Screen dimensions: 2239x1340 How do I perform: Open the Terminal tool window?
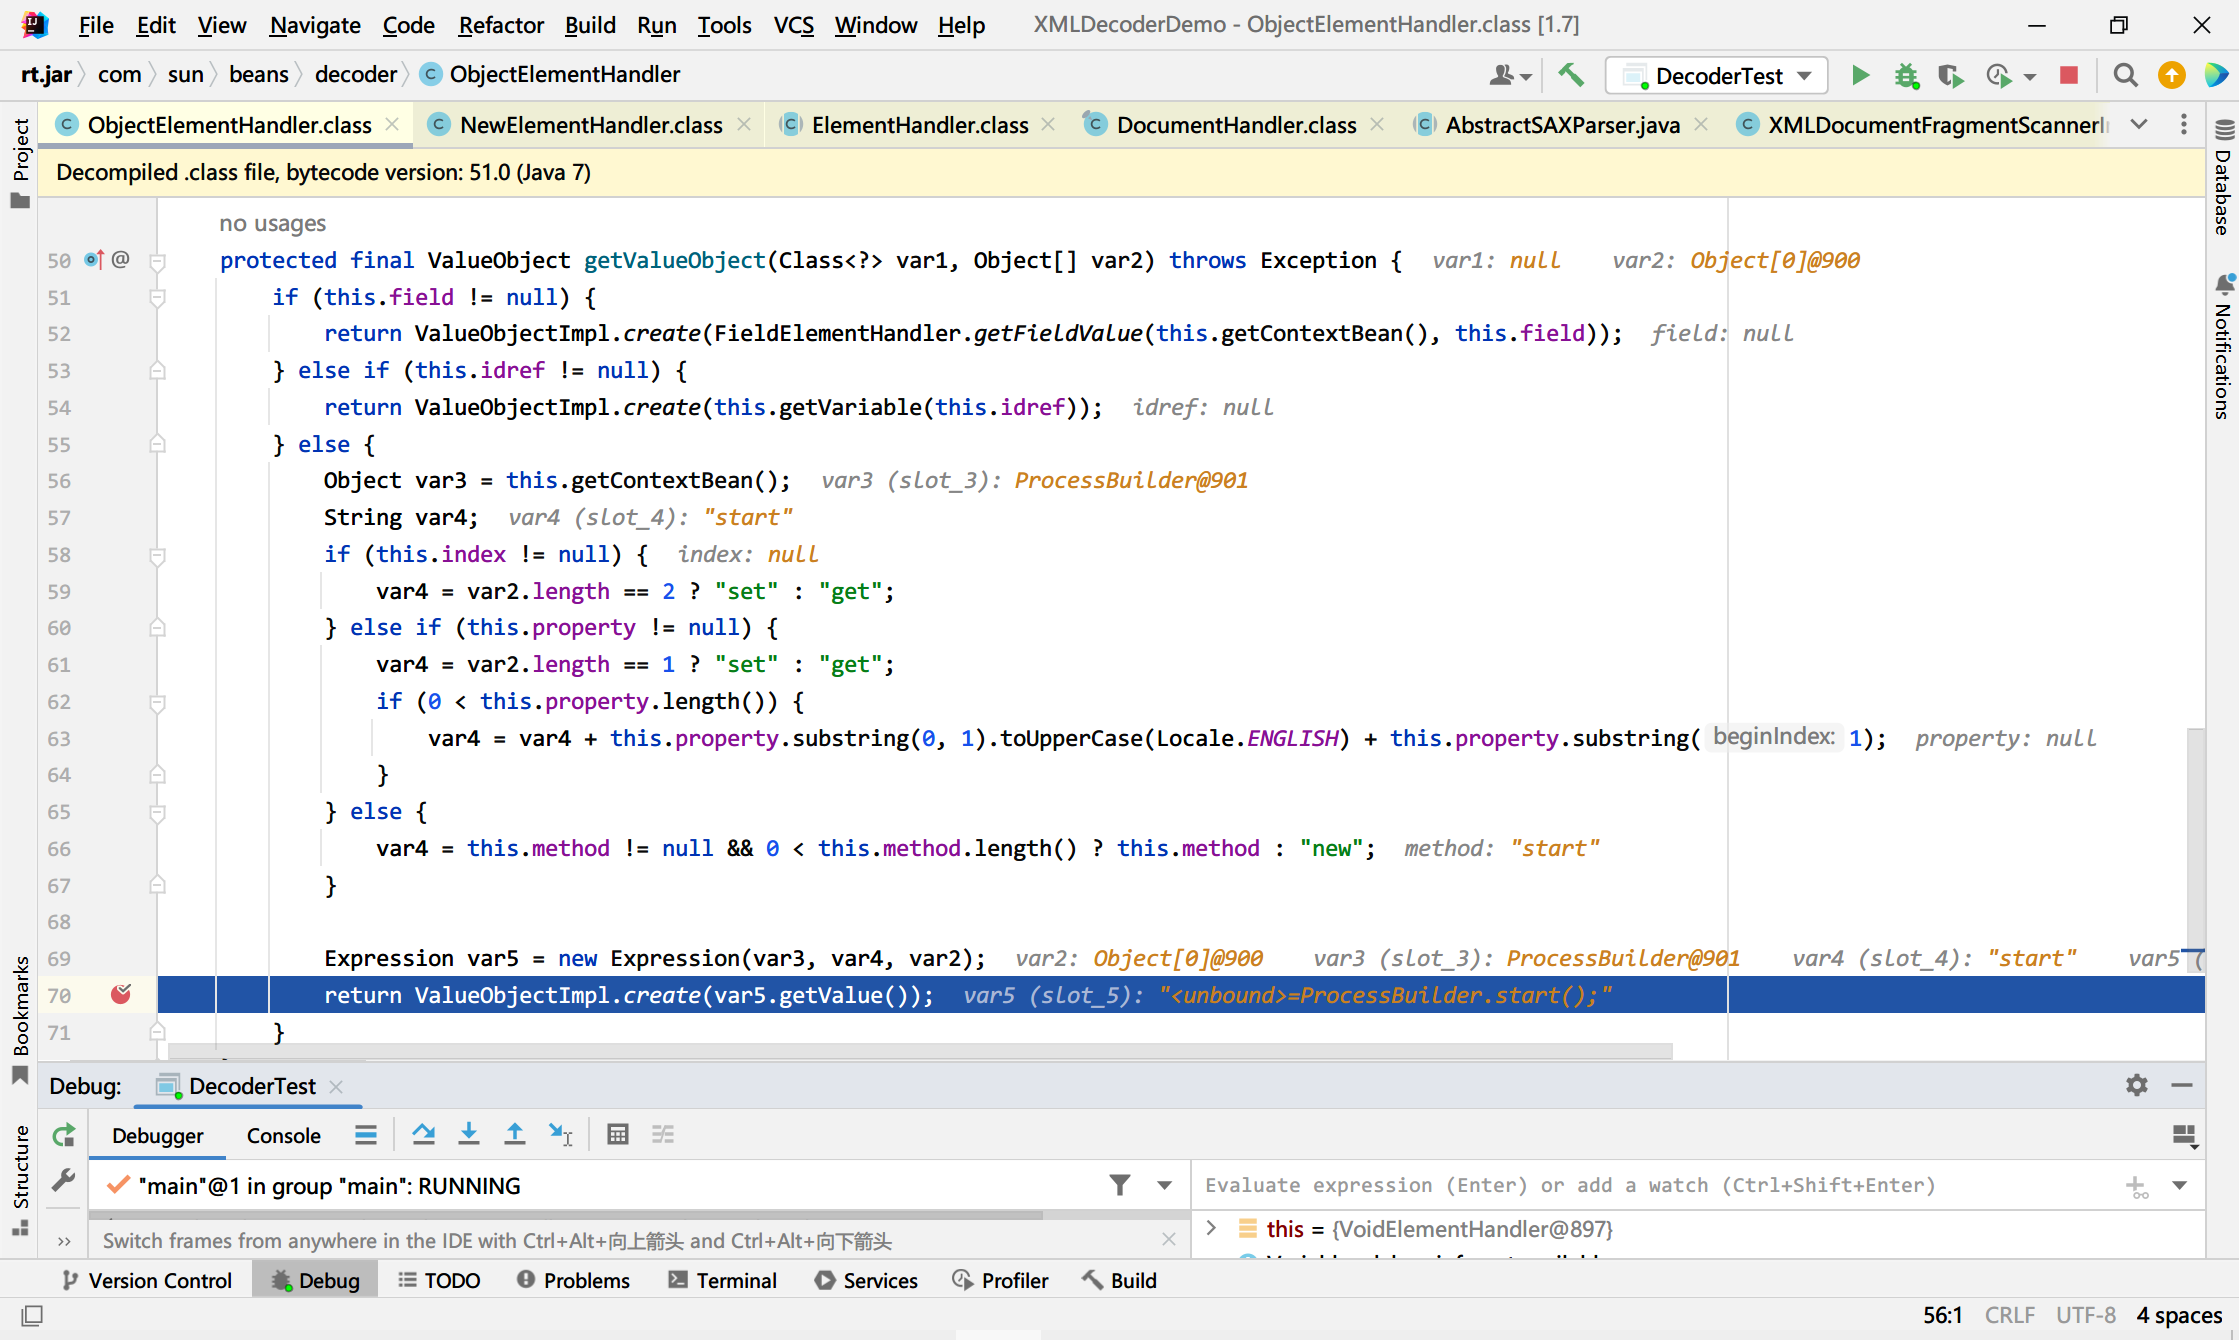click(722, 1280)
